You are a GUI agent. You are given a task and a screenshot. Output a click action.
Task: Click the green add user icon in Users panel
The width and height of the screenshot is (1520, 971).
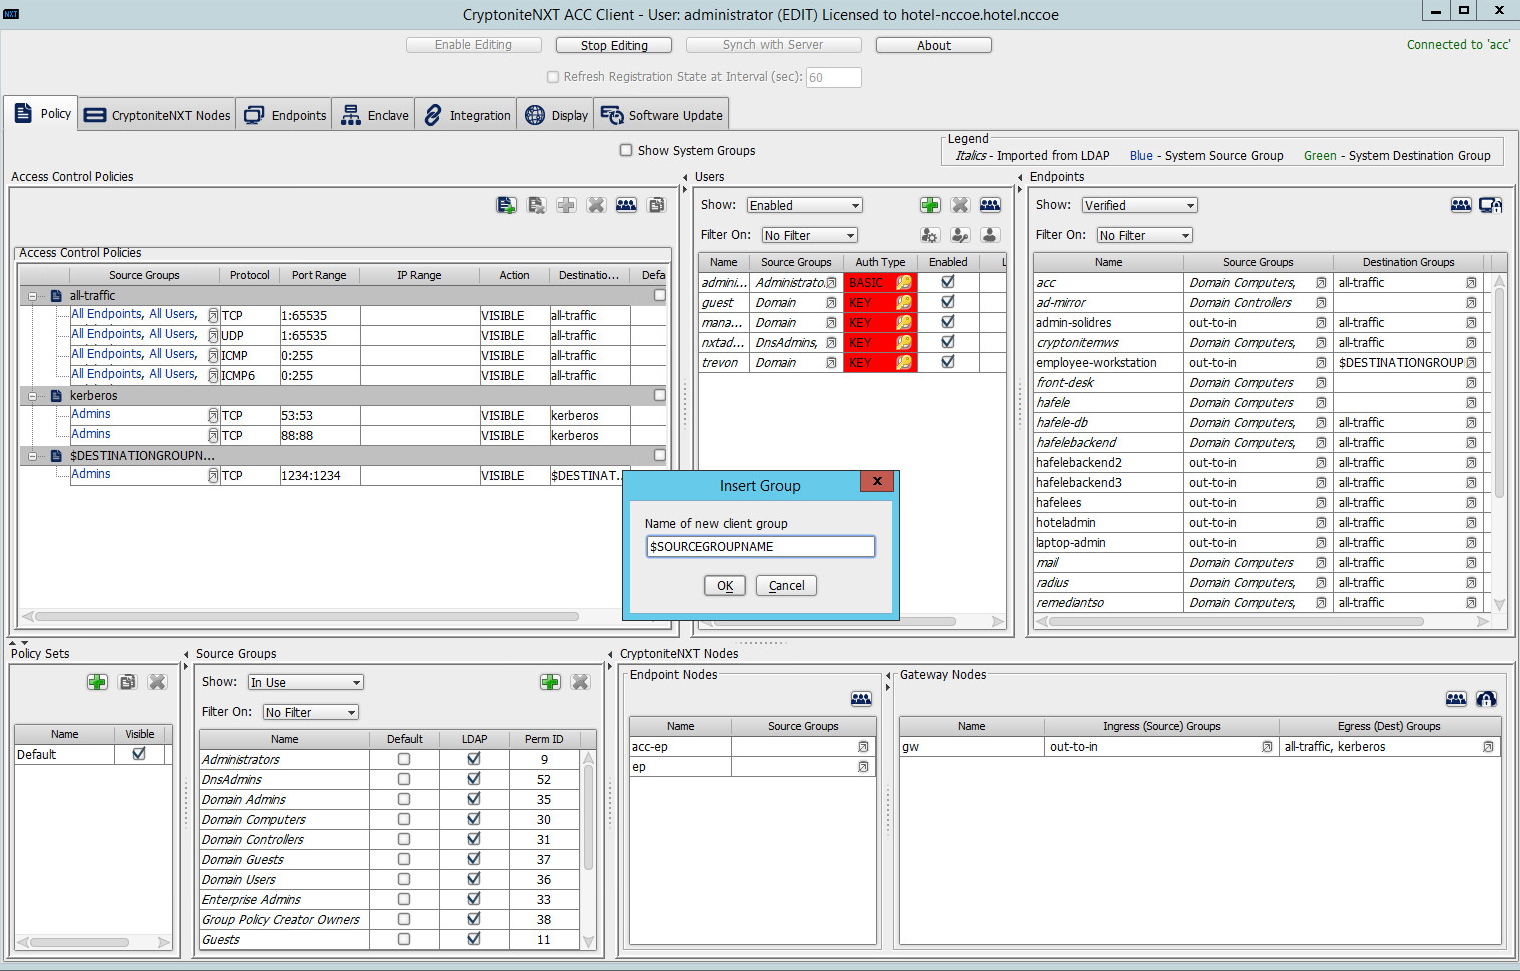click(x=930, y=205)
